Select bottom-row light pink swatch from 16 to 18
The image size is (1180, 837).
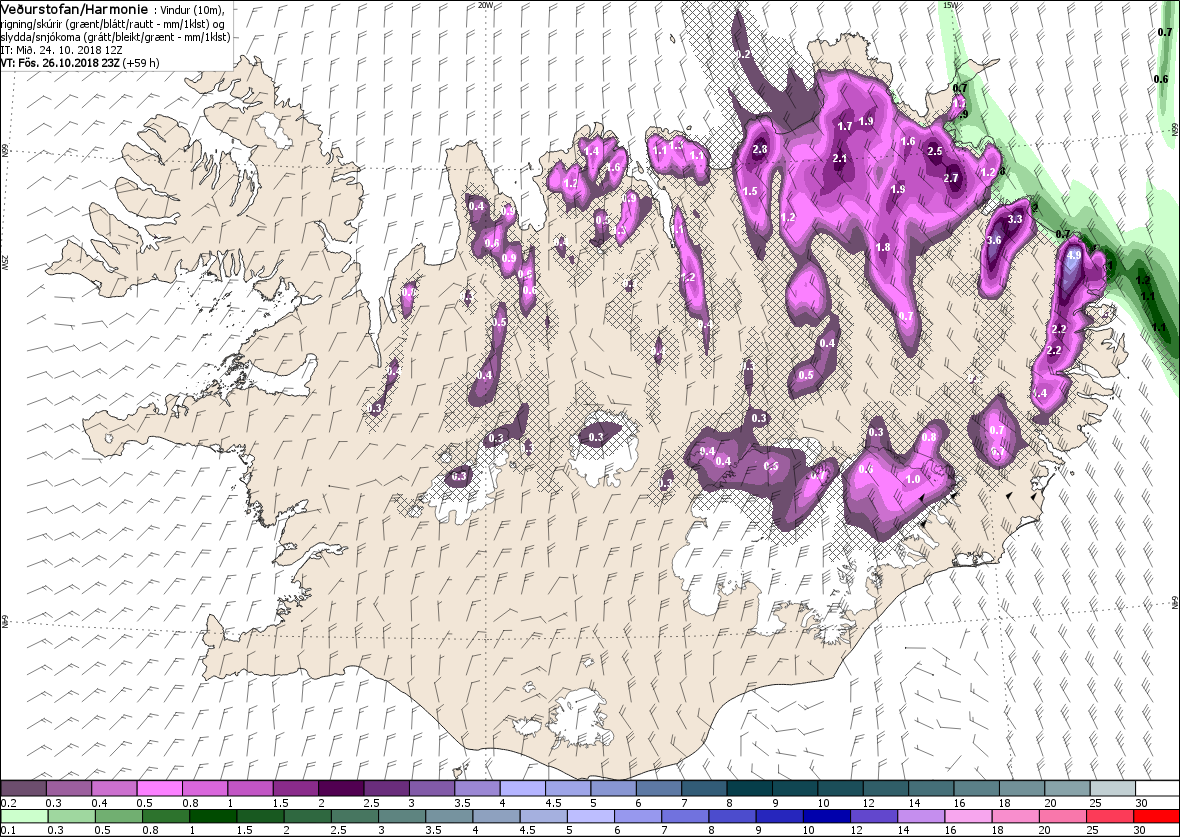click(x=968, y=816)
